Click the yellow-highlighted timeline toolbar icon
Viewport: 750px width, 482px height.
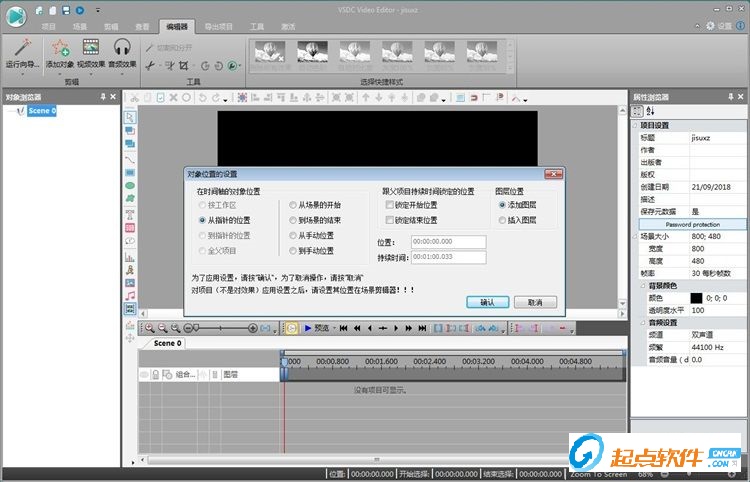click(291, 328)
